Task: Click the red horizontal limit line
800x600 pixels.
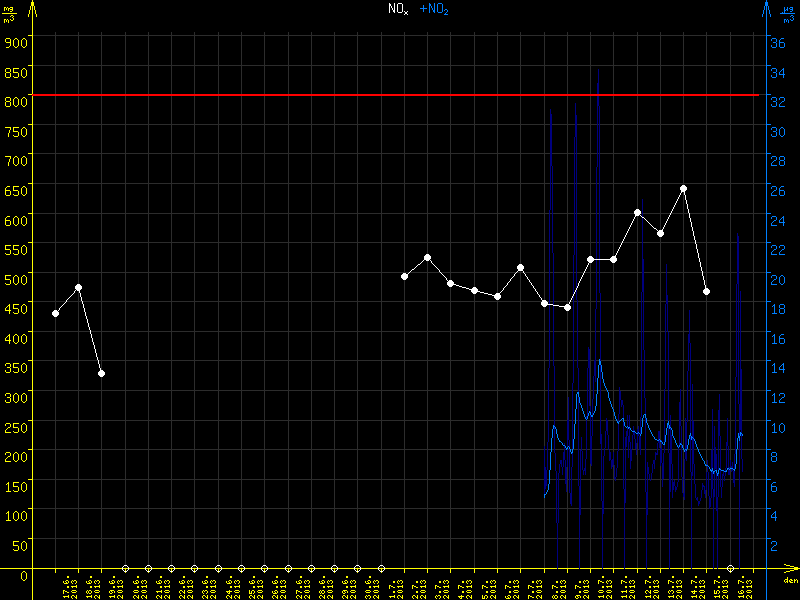Action: pos(400,95)
